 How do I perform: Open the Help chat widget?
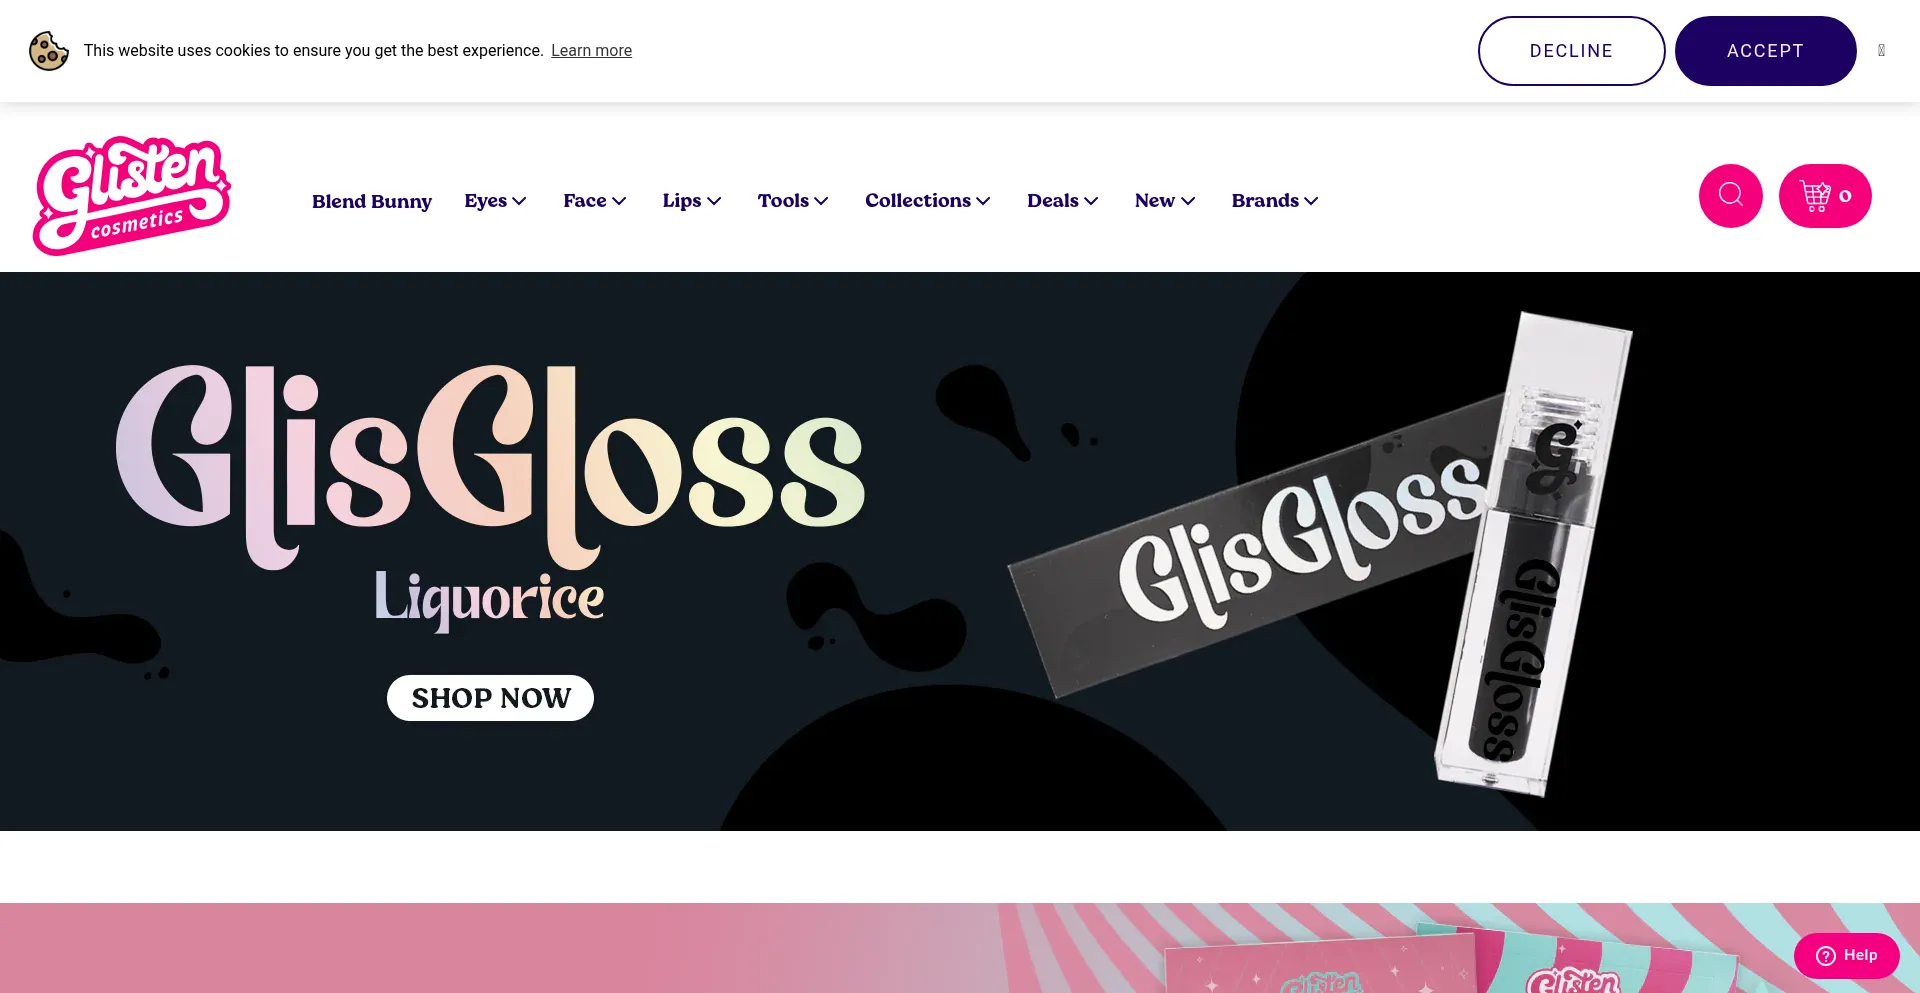1846,955
